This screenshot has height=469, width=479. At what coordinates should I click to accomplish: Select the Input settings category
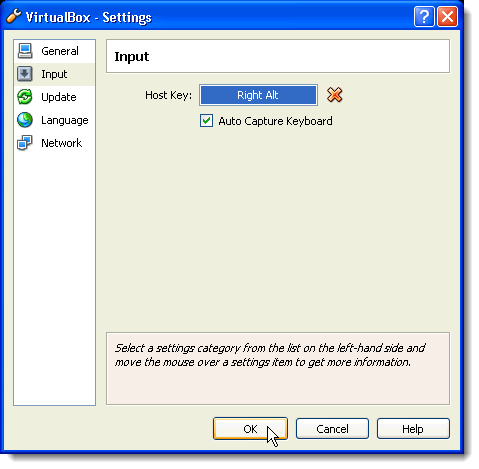point(55,74)
